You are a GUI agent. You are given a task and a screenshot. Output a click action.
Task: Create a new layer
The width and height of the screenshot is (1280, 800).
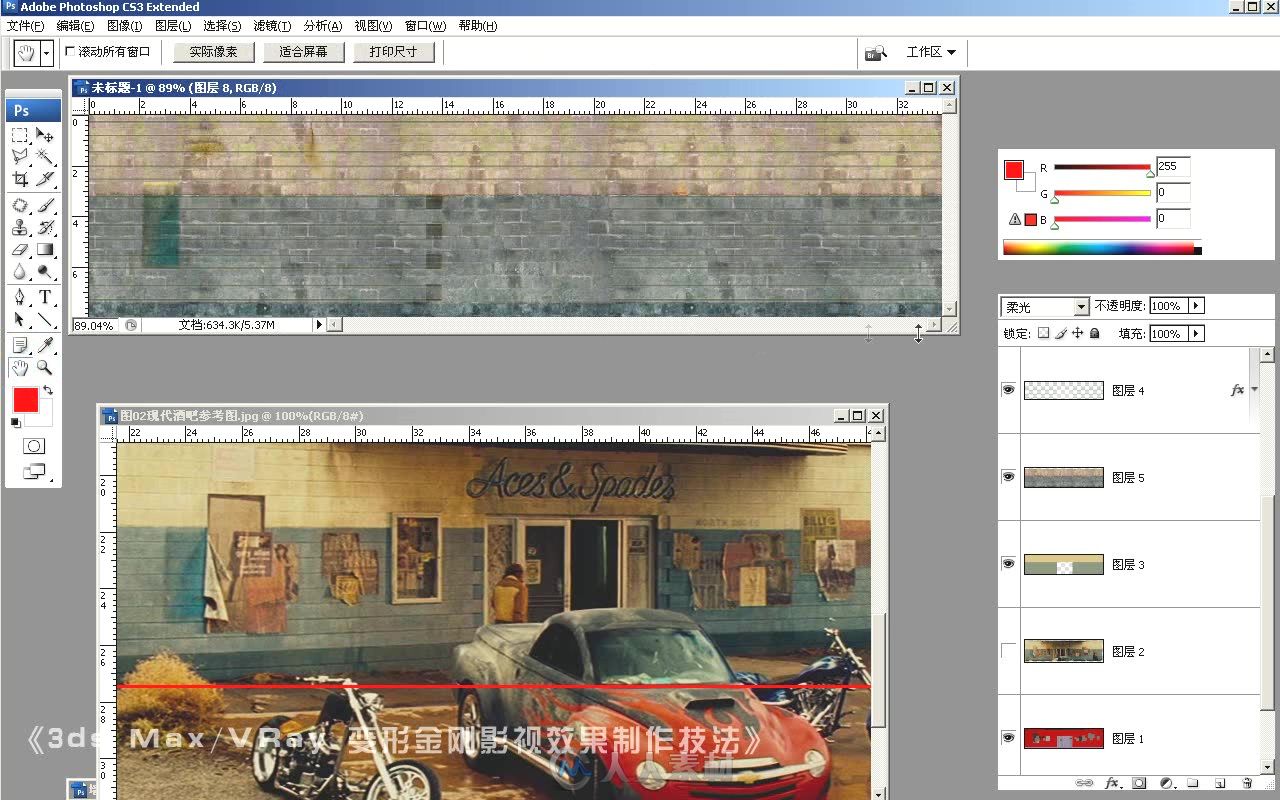point(1219,783)
